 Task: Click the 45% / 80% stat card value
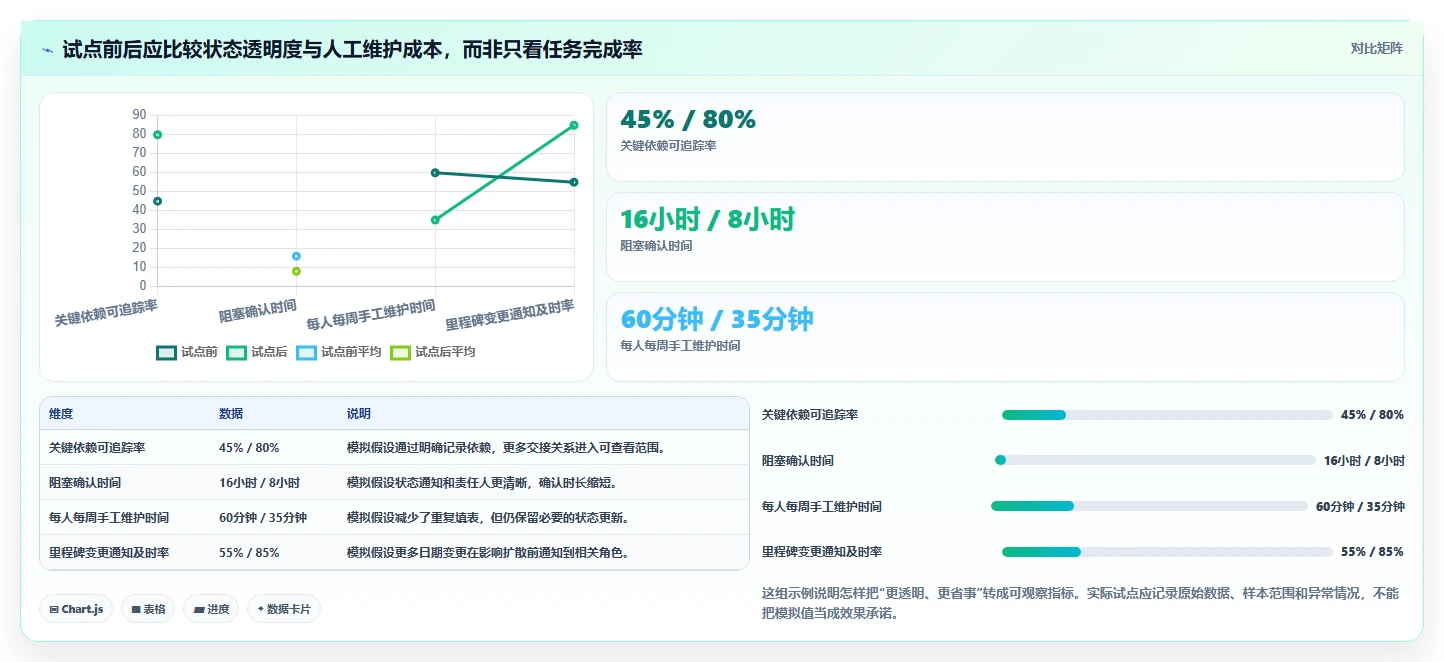tap(688, 120)
